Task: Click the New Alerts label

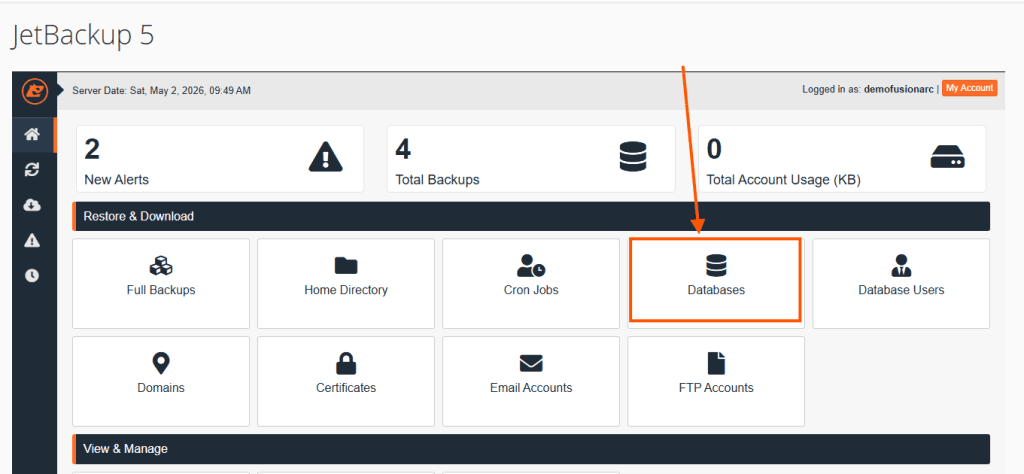Action: click(116, 180)
